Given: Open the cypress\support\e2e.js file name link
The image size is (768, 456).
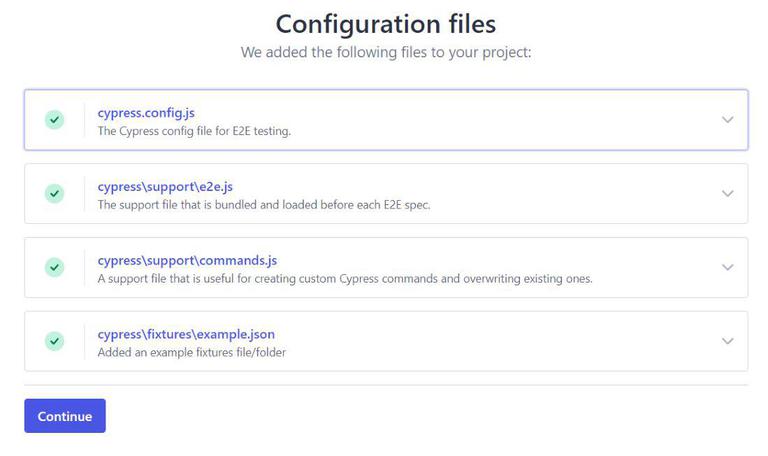Looking at the screenshot, I should click(x=165, y=187).
